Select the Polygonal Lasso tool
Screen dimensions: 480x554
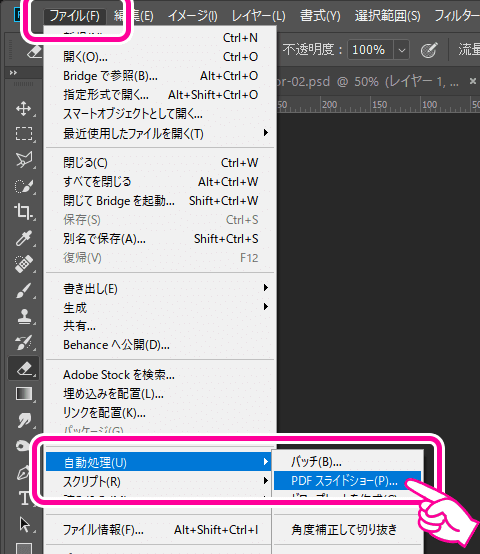coord(24,160)
